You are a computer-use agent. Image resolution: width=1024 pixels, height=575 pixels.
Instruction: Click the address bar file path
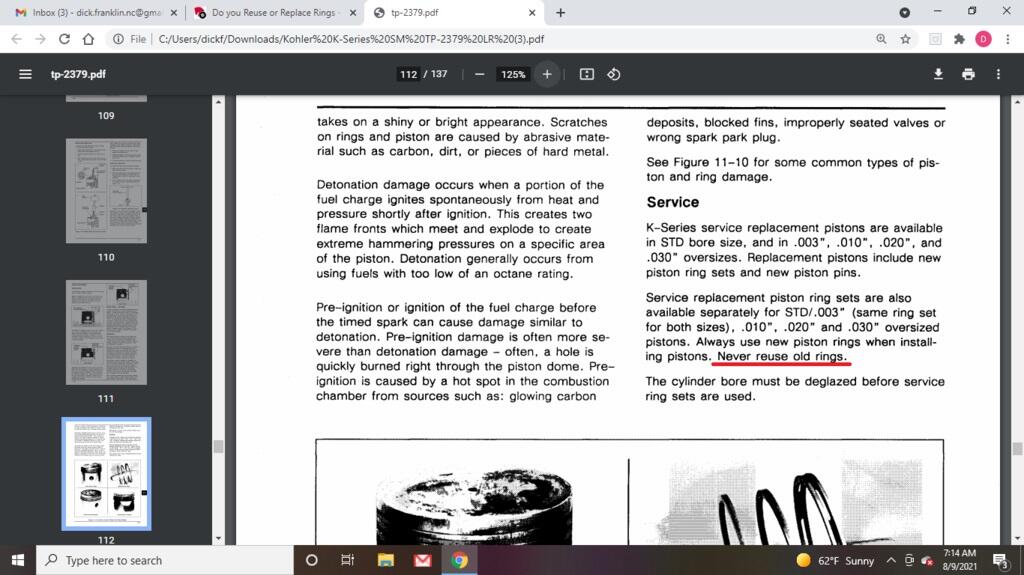[x=351, y=39]
